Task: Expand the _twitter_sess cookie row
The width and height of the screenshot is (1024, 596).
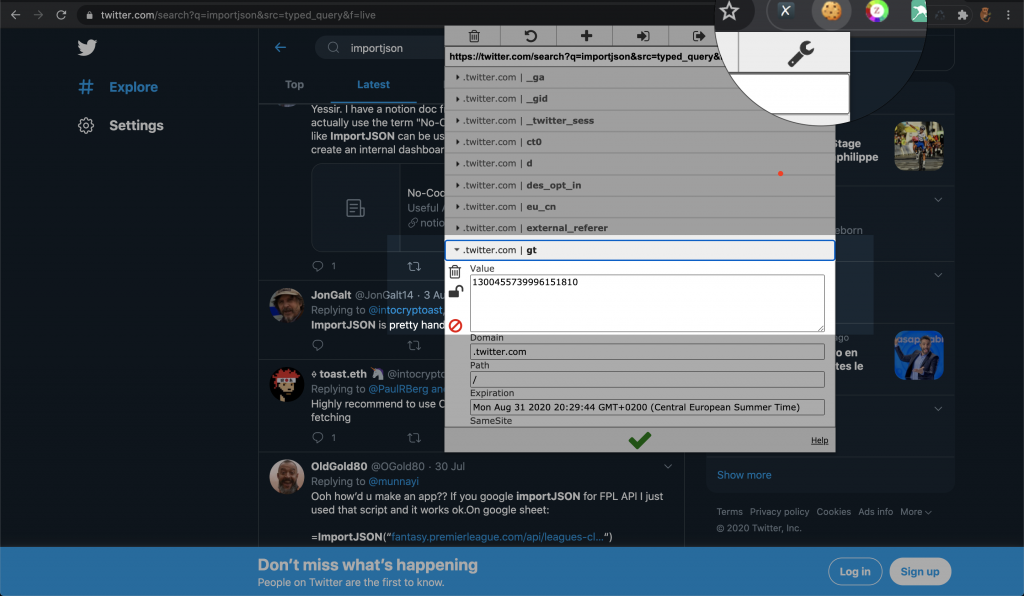Action: pos(639,121)
